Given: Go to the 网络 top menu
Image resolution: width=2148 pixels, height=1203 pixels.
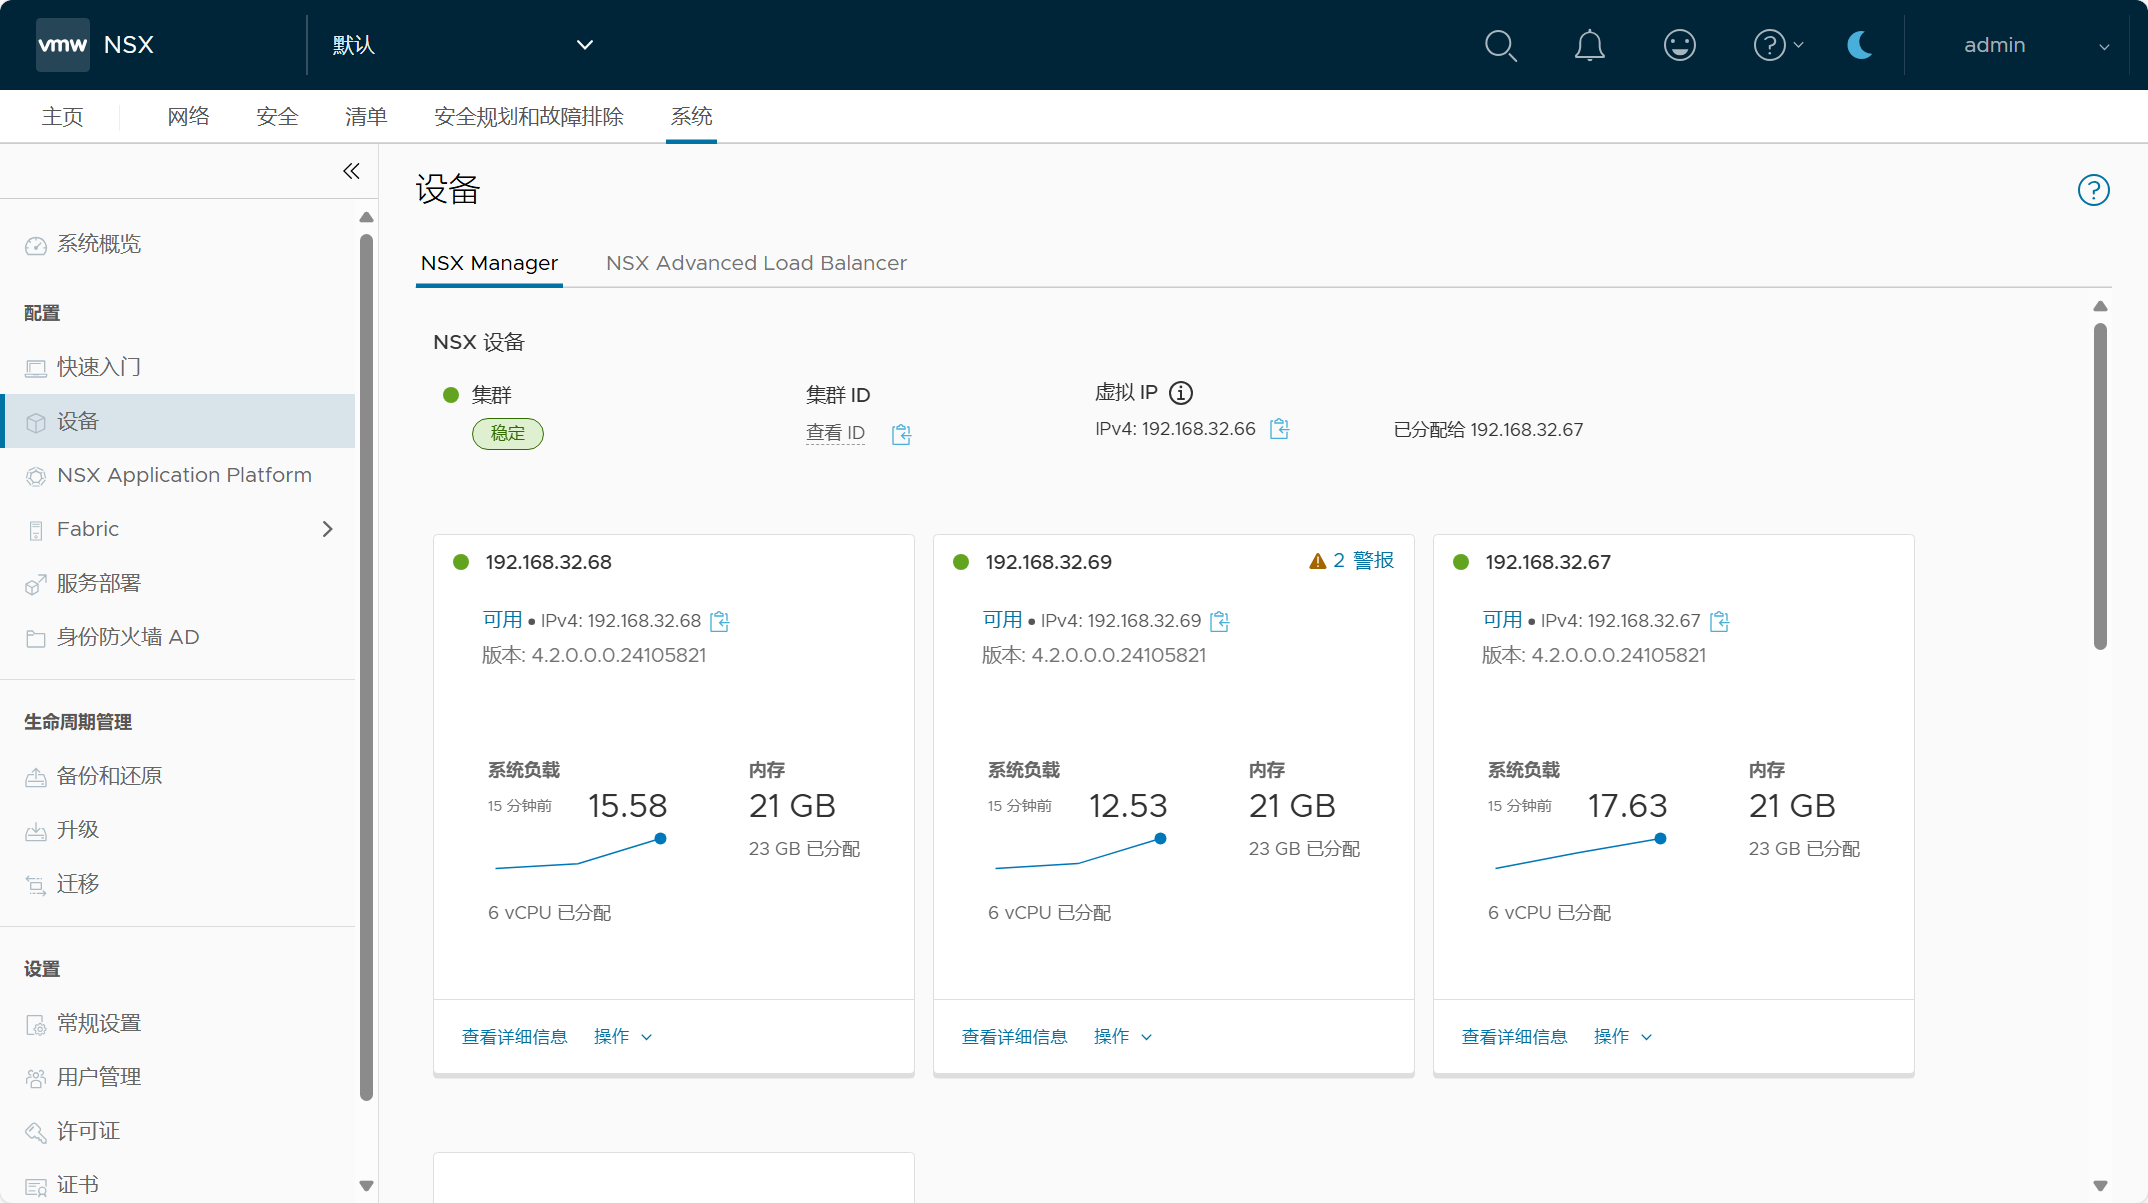Looking at the screenshot, I should click(x=188, y=117).
